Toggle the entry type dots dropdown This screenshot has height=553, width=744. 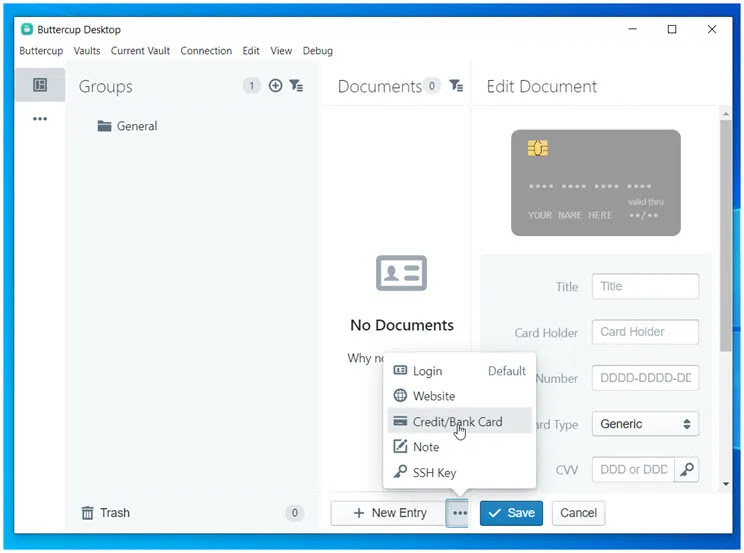(458, 513)
